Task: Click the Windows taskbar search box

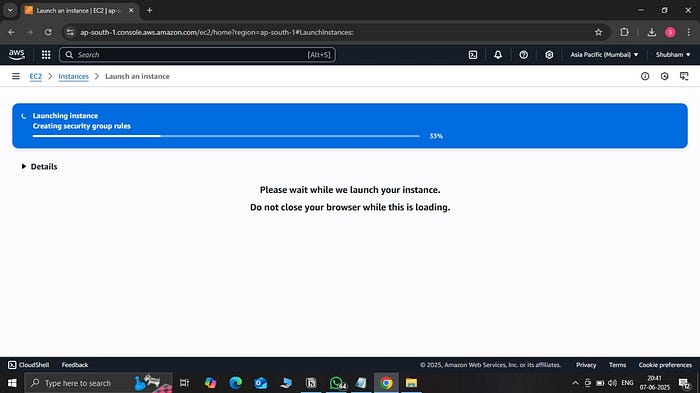Action: point(98,383)
